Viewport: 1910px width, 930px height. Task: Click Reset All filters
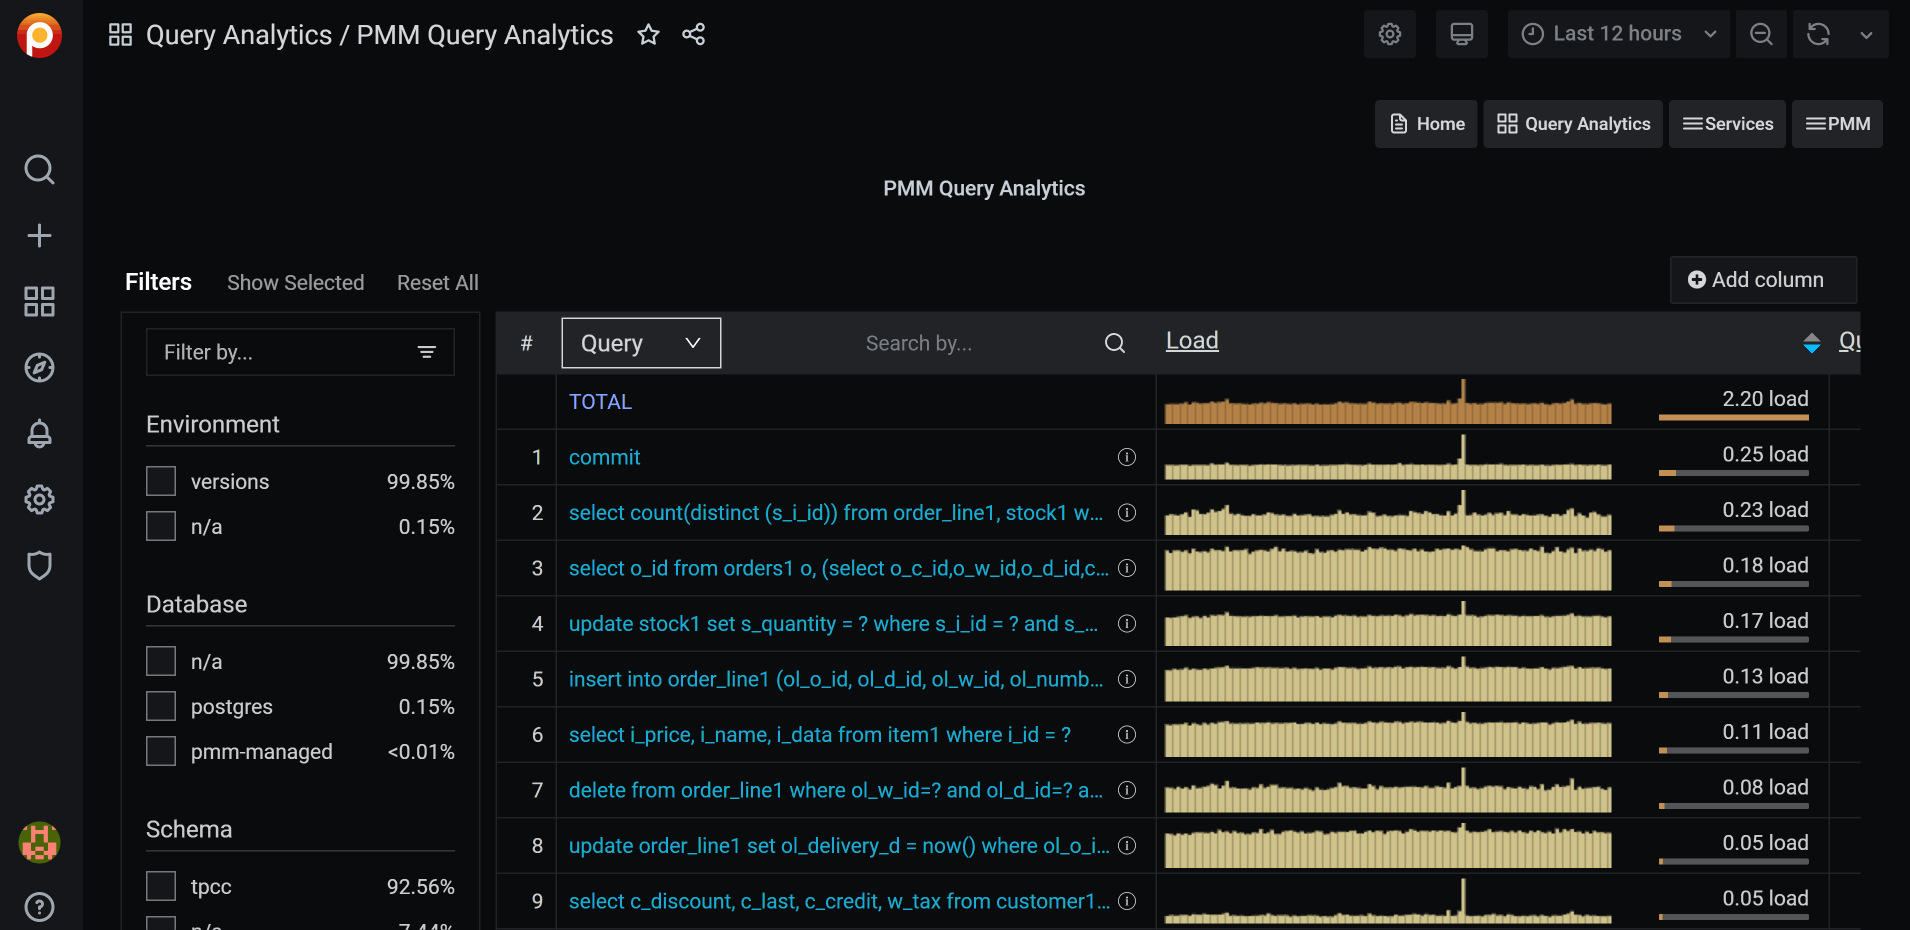coord(437,283)
